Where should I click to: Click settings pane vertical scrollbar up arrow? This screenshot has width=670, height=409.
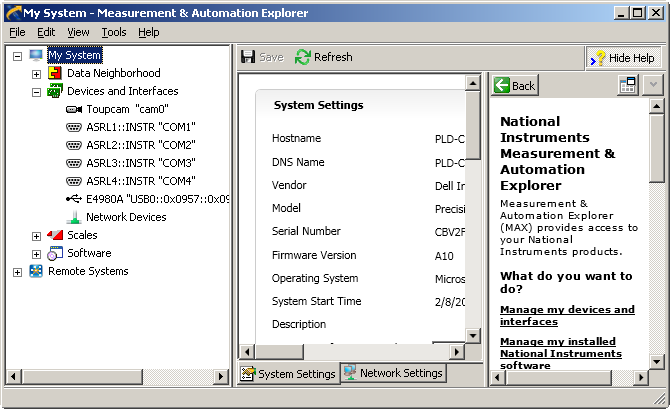tap(473, 83)
